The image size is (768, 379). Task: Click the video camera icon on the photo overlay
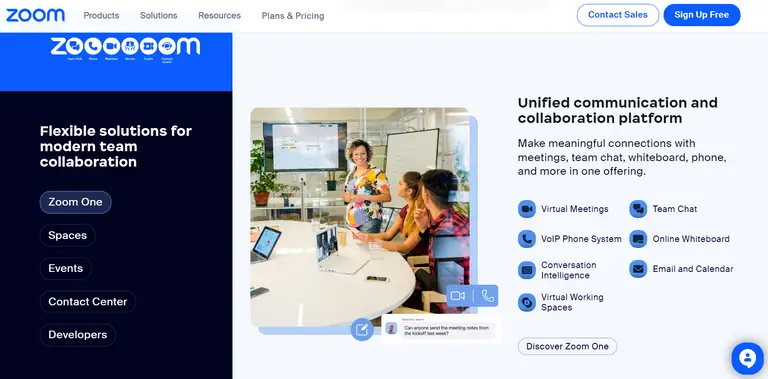click(x=458, y=296)
